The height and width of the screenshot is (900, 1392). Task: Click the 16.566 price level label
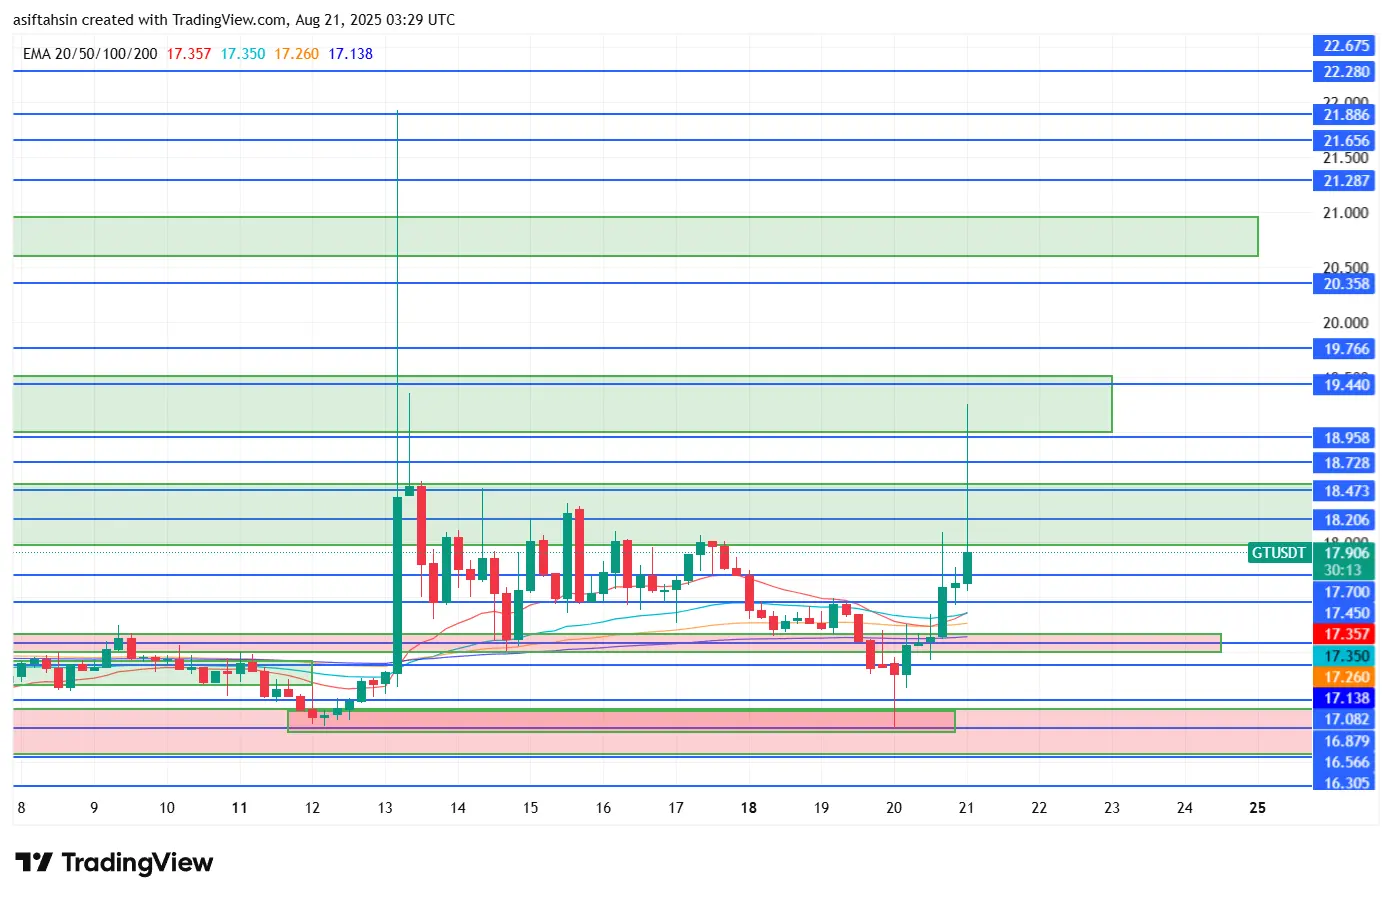(1345, 762)
